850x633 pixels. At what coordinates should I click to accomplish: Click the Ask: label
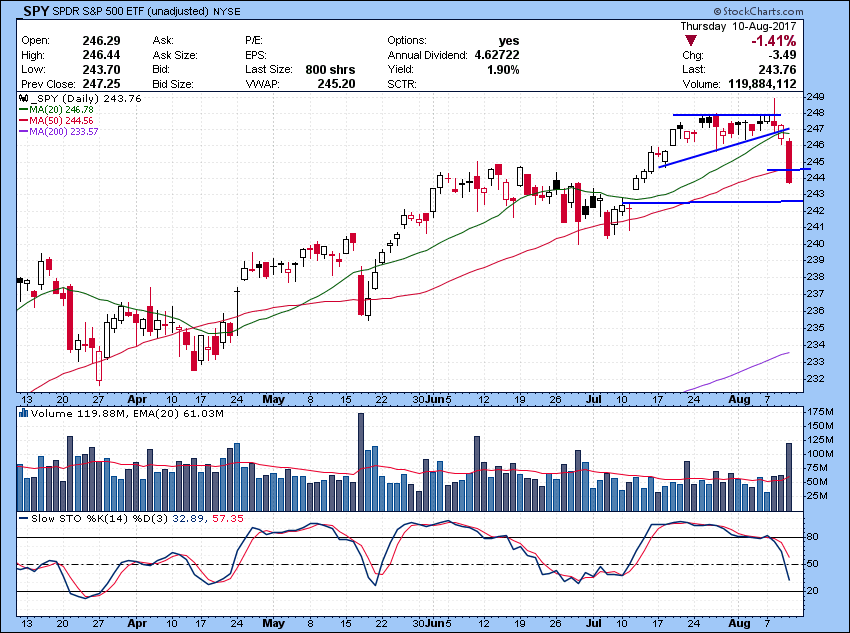(x=163, y=41)
